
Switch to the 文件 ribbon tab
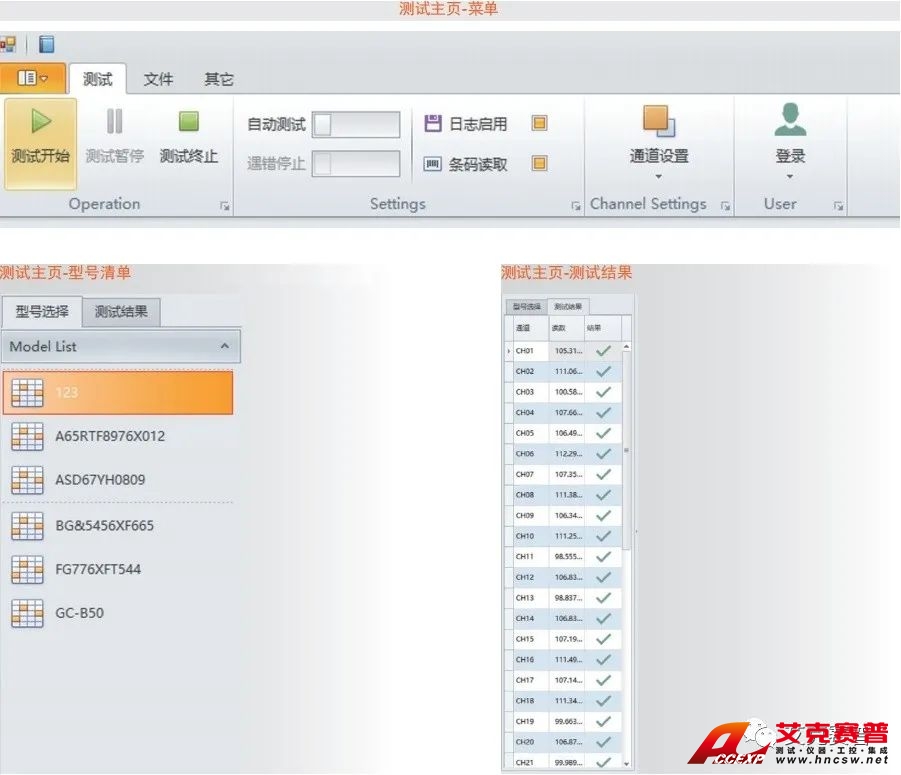click(158, 79)
